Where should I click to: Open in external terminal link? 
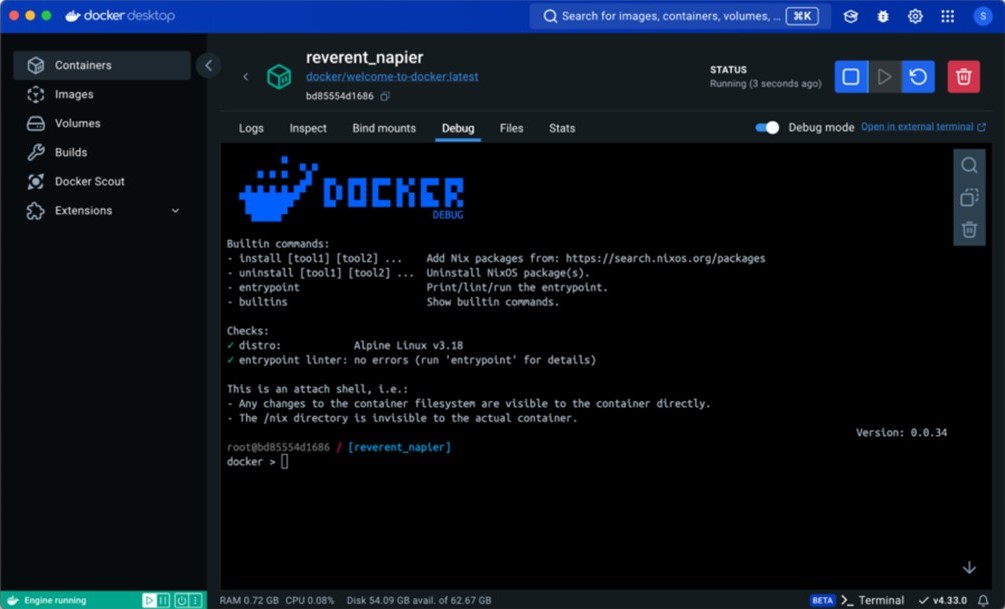pos(923,127)
